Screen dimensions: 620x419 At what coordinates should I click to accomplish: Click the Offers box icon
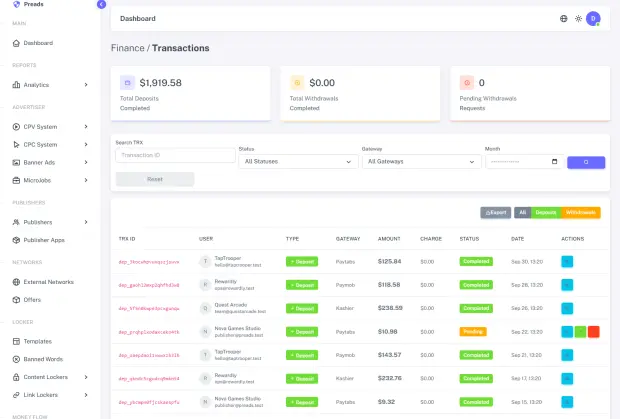(16, 300)
